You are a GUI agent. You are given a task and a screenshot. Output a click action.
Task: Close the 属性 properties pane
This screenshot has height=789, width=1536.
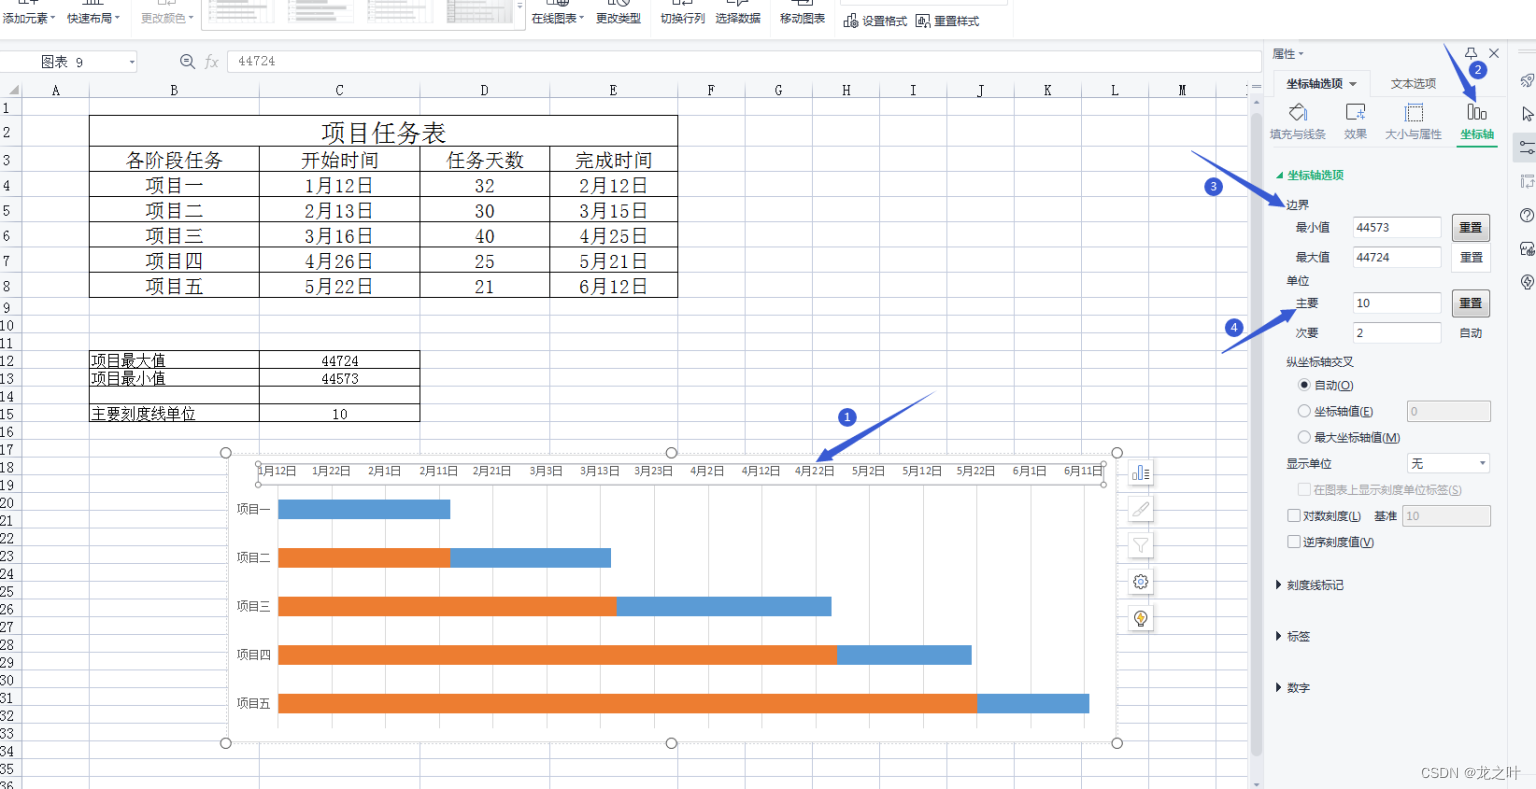click(1494, 54)
